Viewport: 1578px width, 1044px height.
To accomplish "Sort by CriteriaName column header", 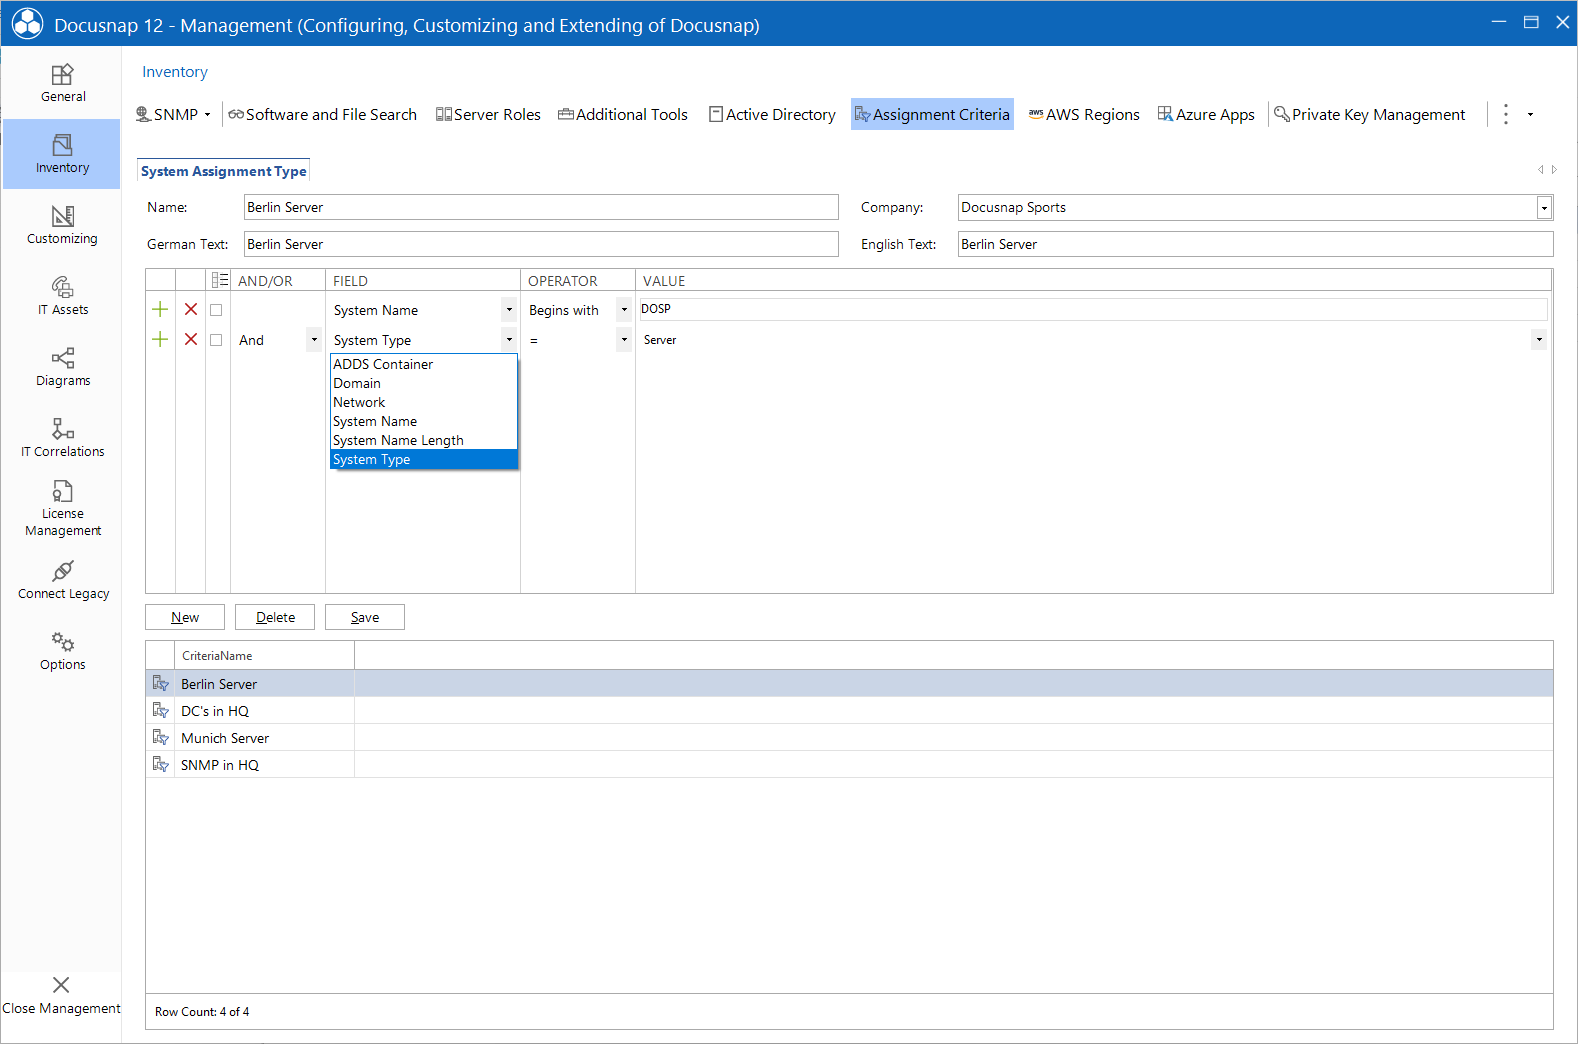I will pyautogui.click(x=264, y=656).
